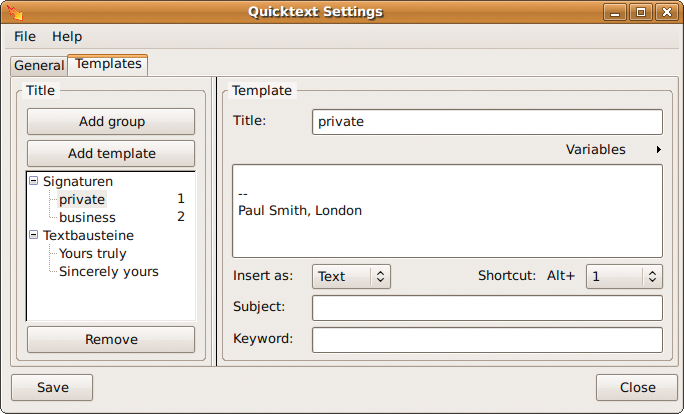Image resolution: width=684 pixels, height=414 pixels.
Task: Open the File menu
Action: [x=25, y=37]
